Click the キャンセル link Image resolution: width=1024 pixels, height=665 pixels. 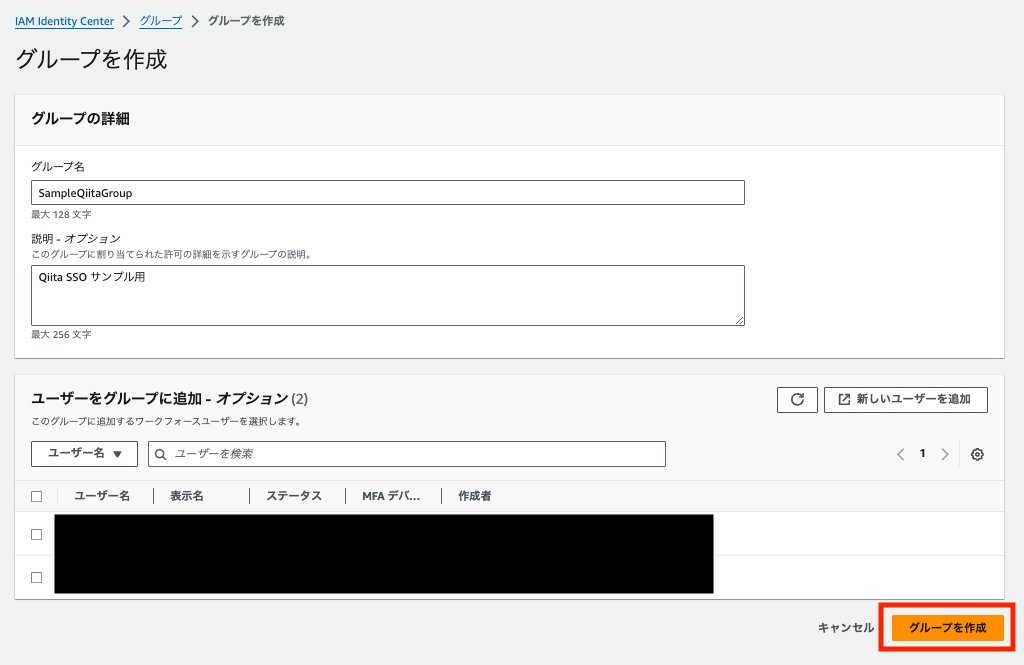[x=845, y=627]
